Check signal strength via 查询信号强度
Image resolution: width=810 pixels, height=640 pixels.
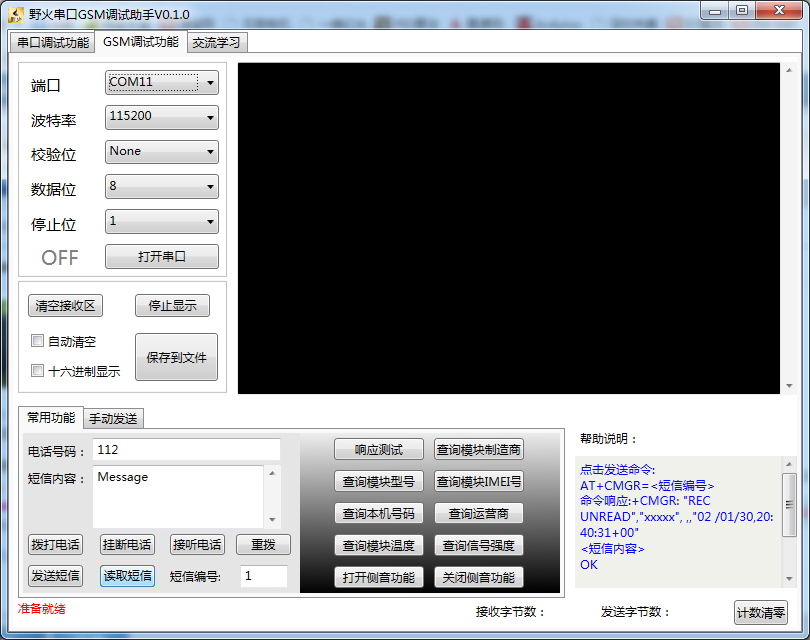click(479, 545)
